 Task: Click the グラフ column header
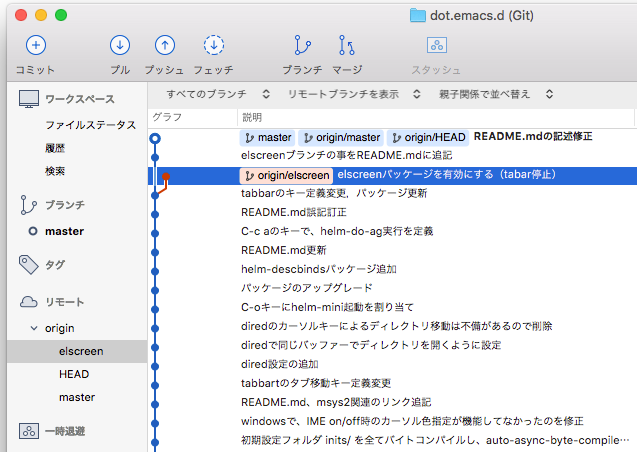tap(167, 117)
